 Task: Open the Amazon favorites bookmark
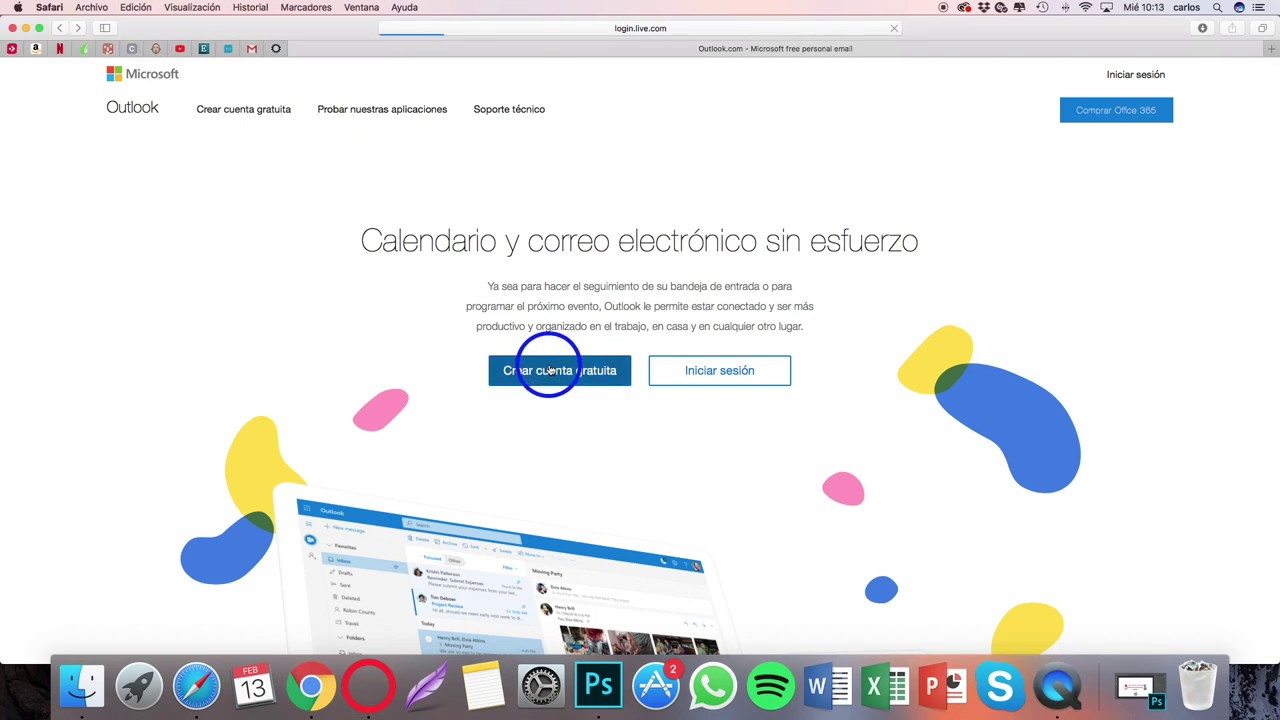(36, 48)
